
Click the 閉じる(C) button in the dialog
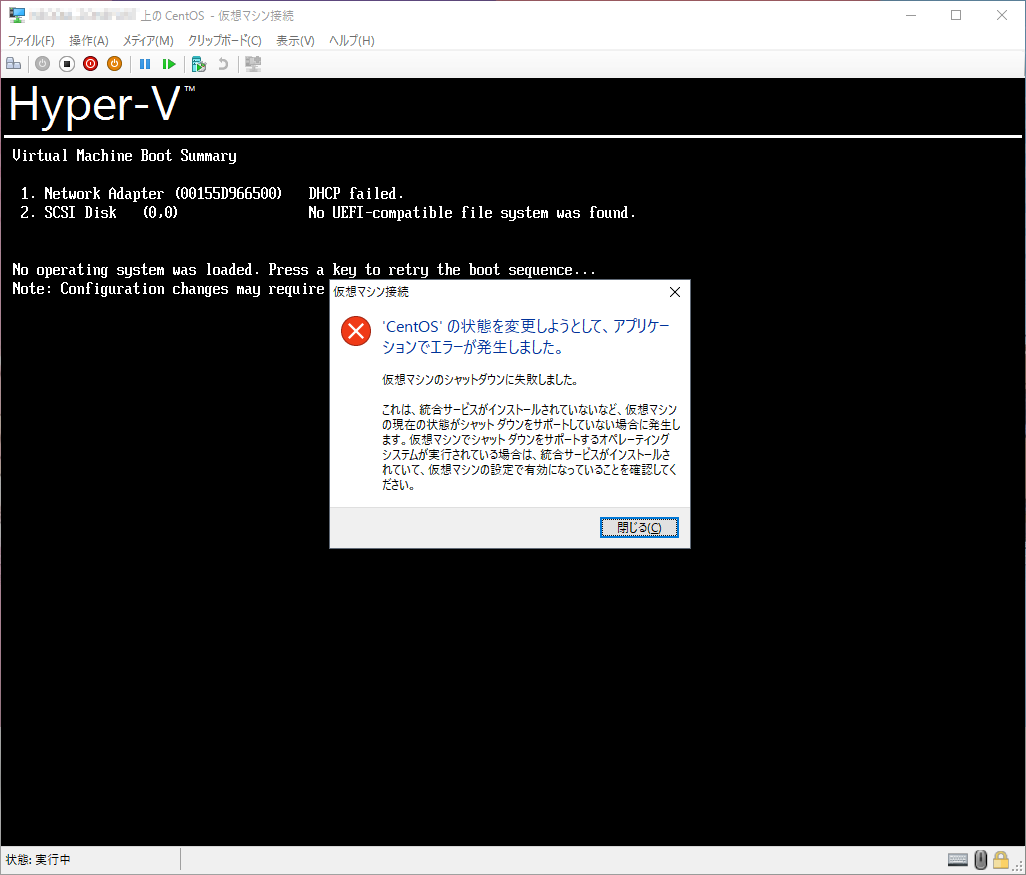point(639,527)
